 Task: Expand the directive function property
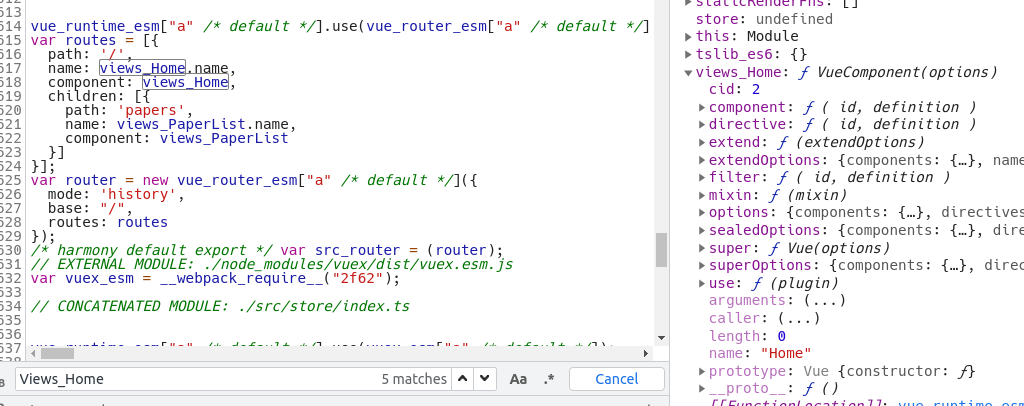pyautogui.click(x=702, y=125)
